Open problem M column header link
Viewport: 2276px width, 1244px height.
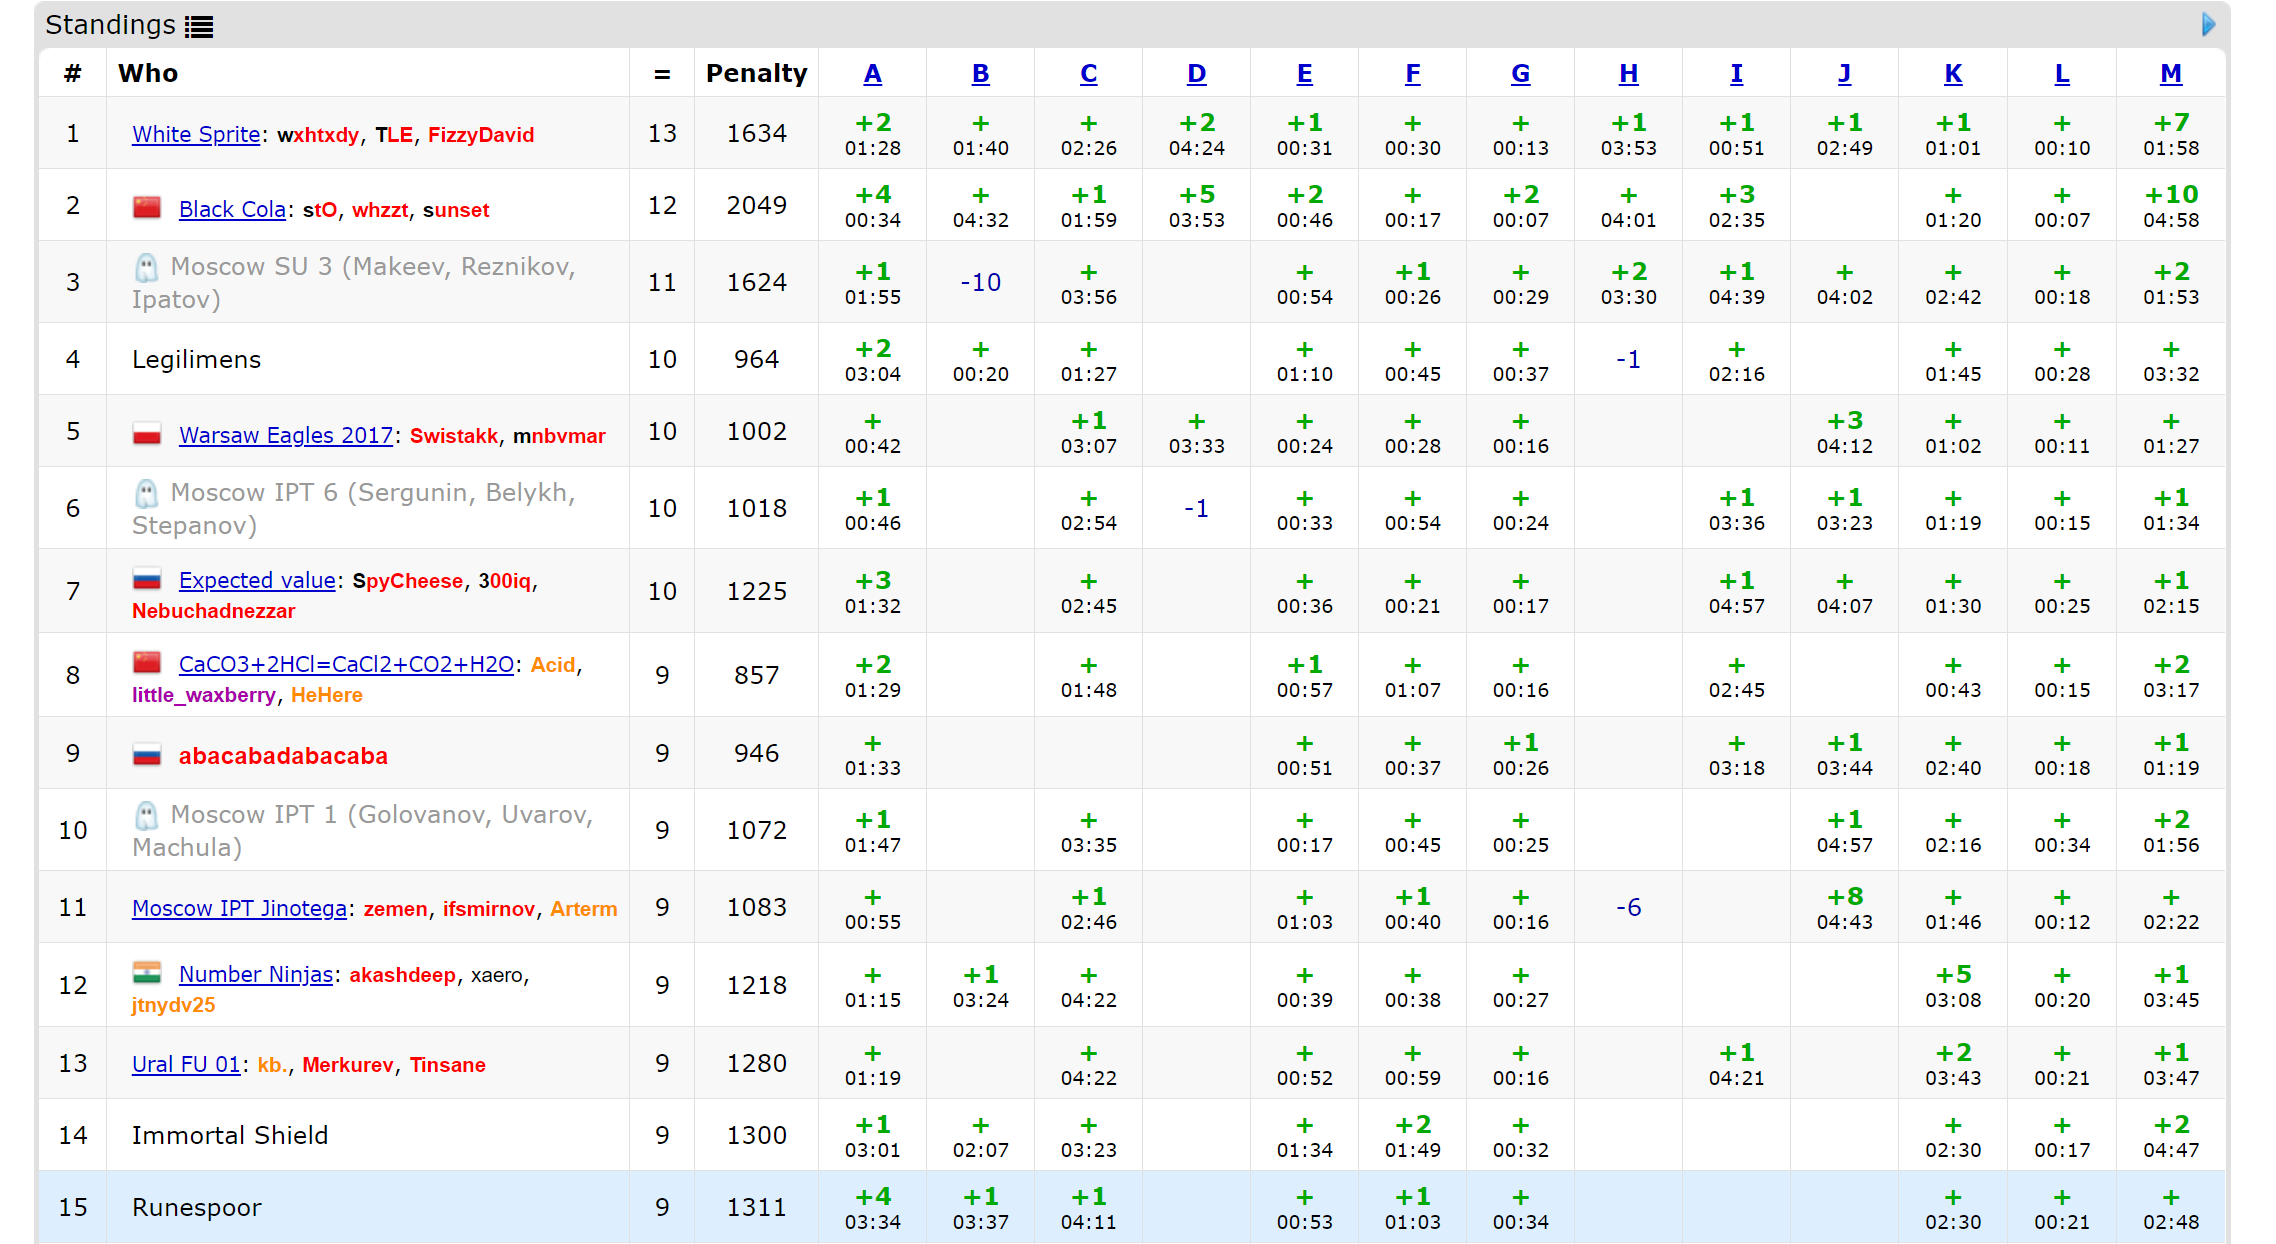2170,73
